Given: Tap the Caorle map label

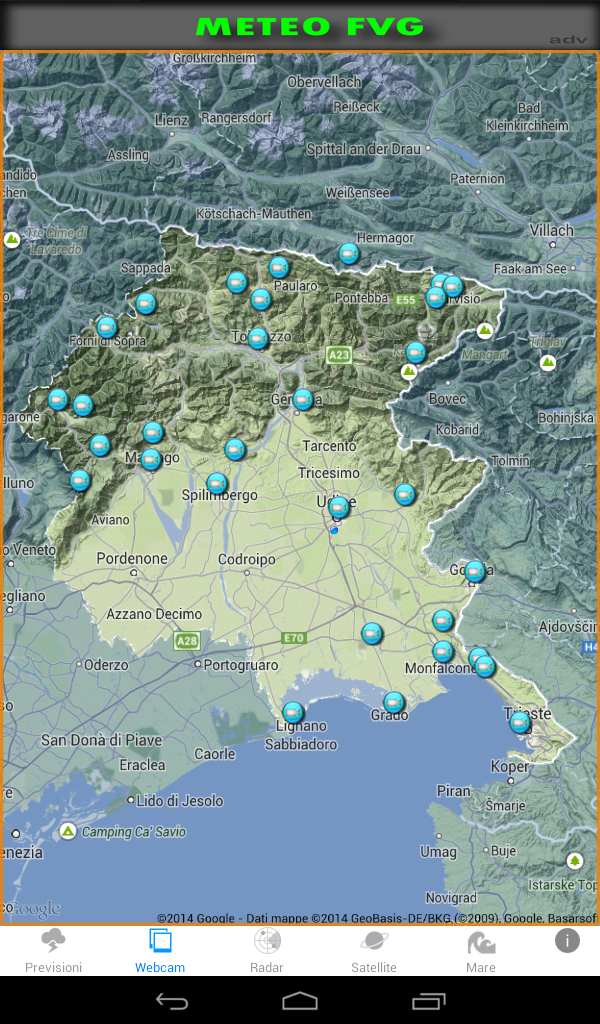Looking at the screenshot, I should [215, 754].
